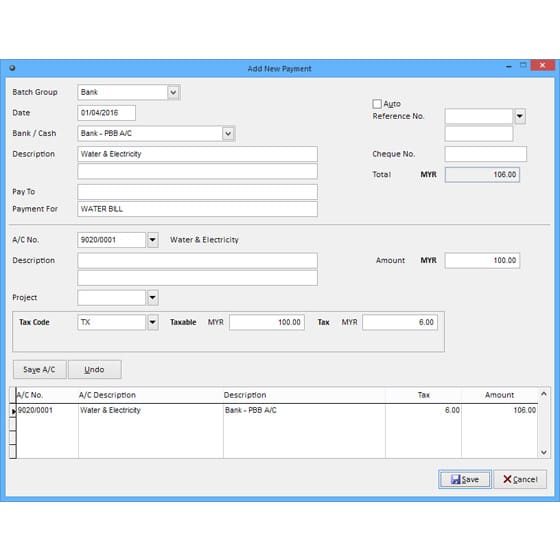Screen dimensions: 560x560
Task: Click the Cheque No. input field
Action: click(x=485, y=154)
